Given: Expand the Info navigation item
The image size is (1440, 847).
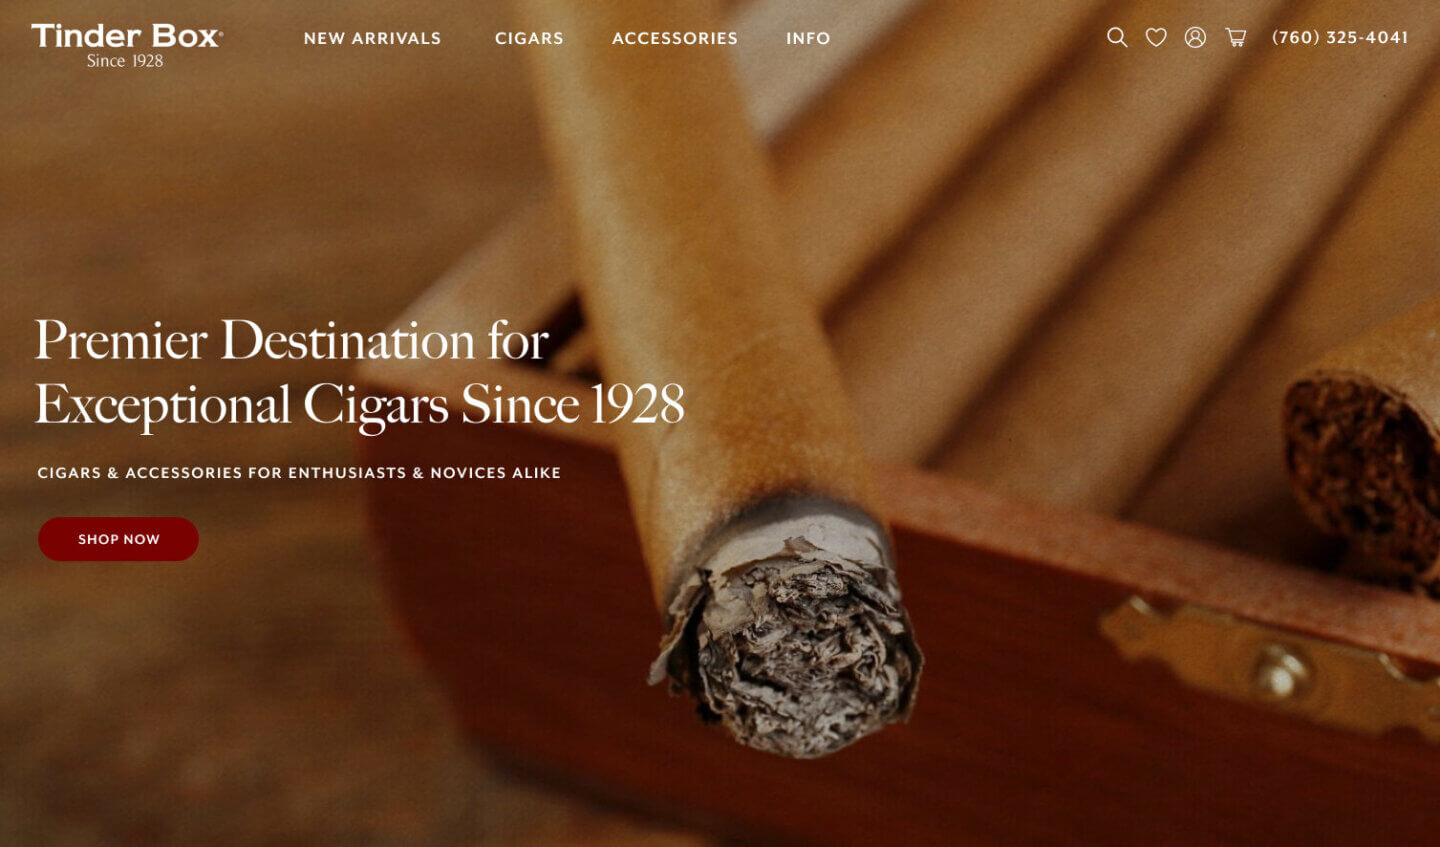Looking at the screenshot, I should [x=808, y=38].
